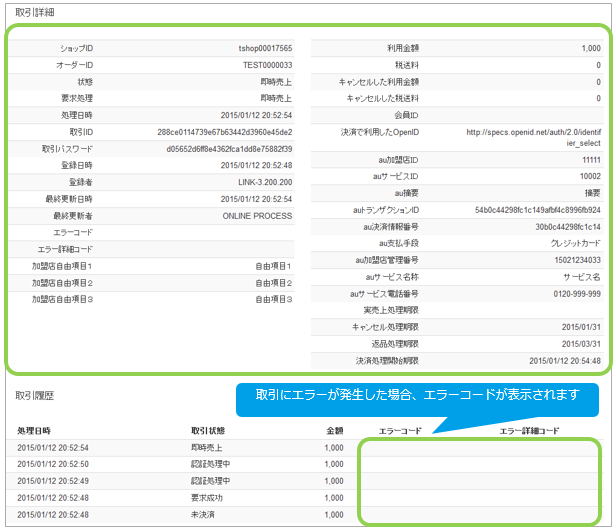This screenshot has width=615, height=531.
Task: Click the 未決済 status in history
Action: click(202, 515)
